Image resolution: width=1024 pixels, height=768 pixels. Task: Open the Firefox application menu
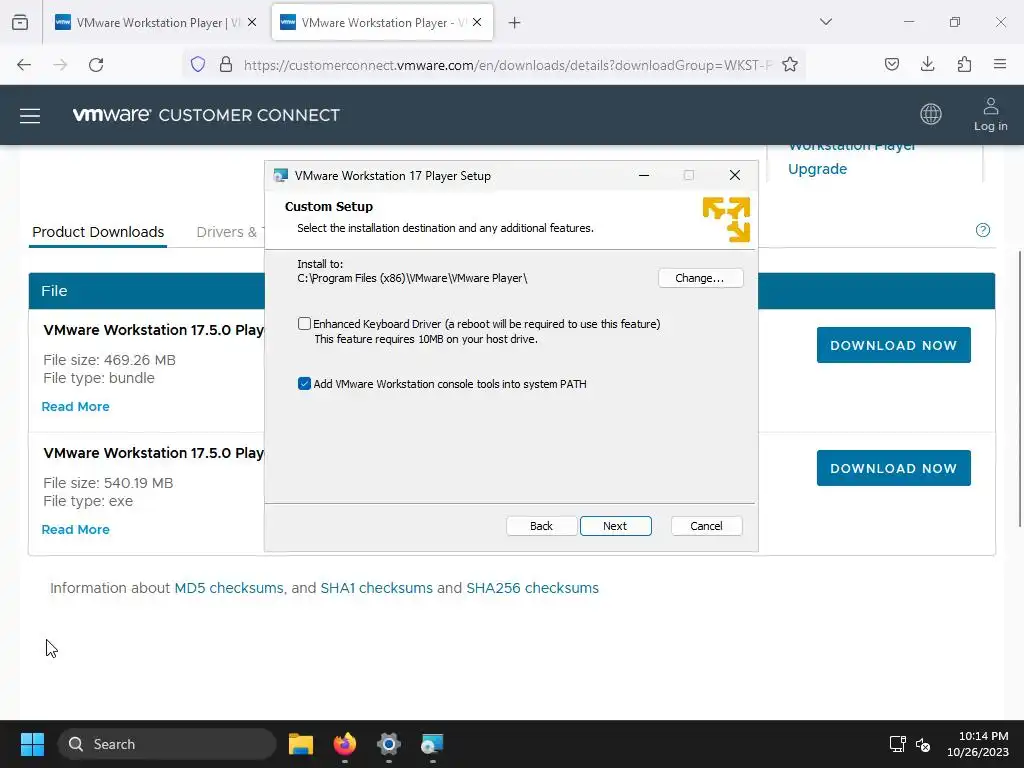[x=1000, y=64]
